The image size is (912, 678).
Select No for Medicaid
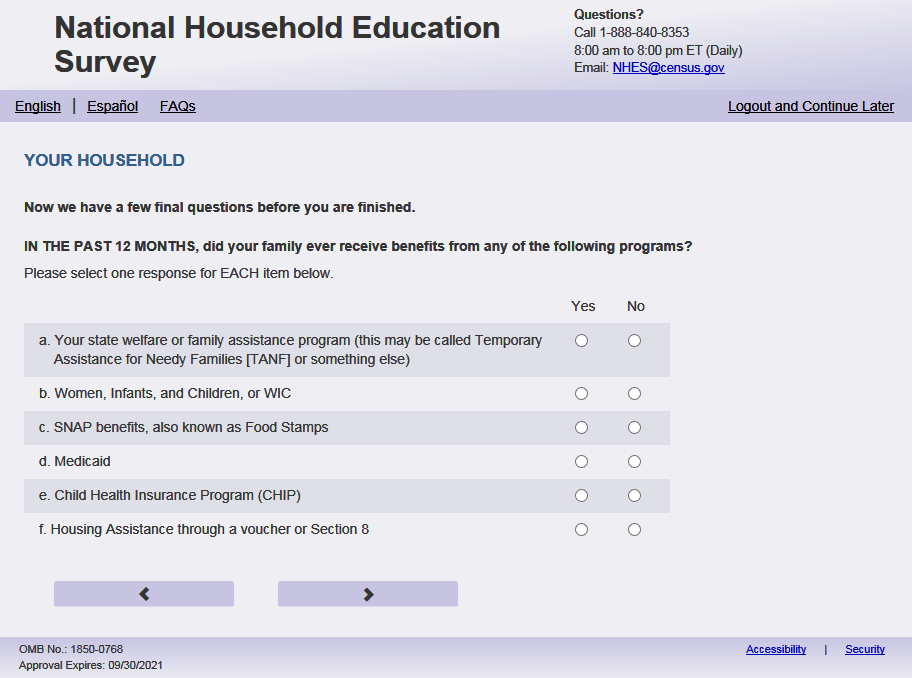(x=634, y=462)
